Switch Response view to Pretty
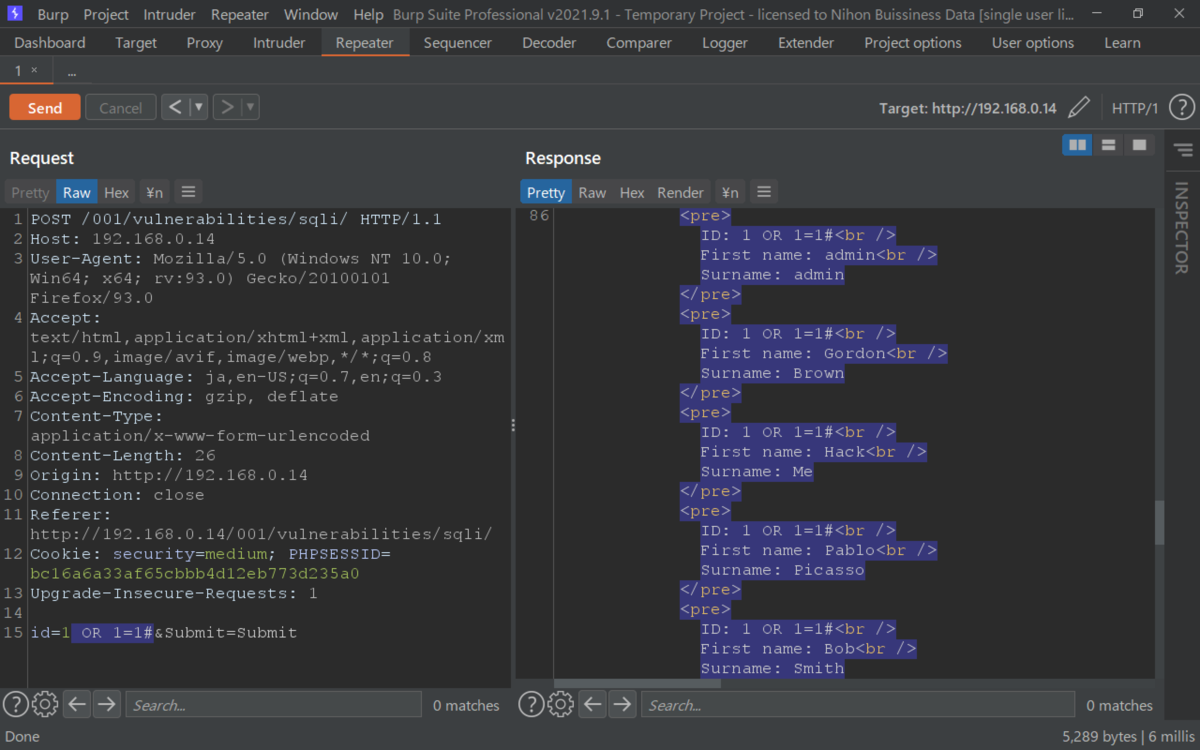The height and width of the screenshot is (750, 1200). [546, 192]
